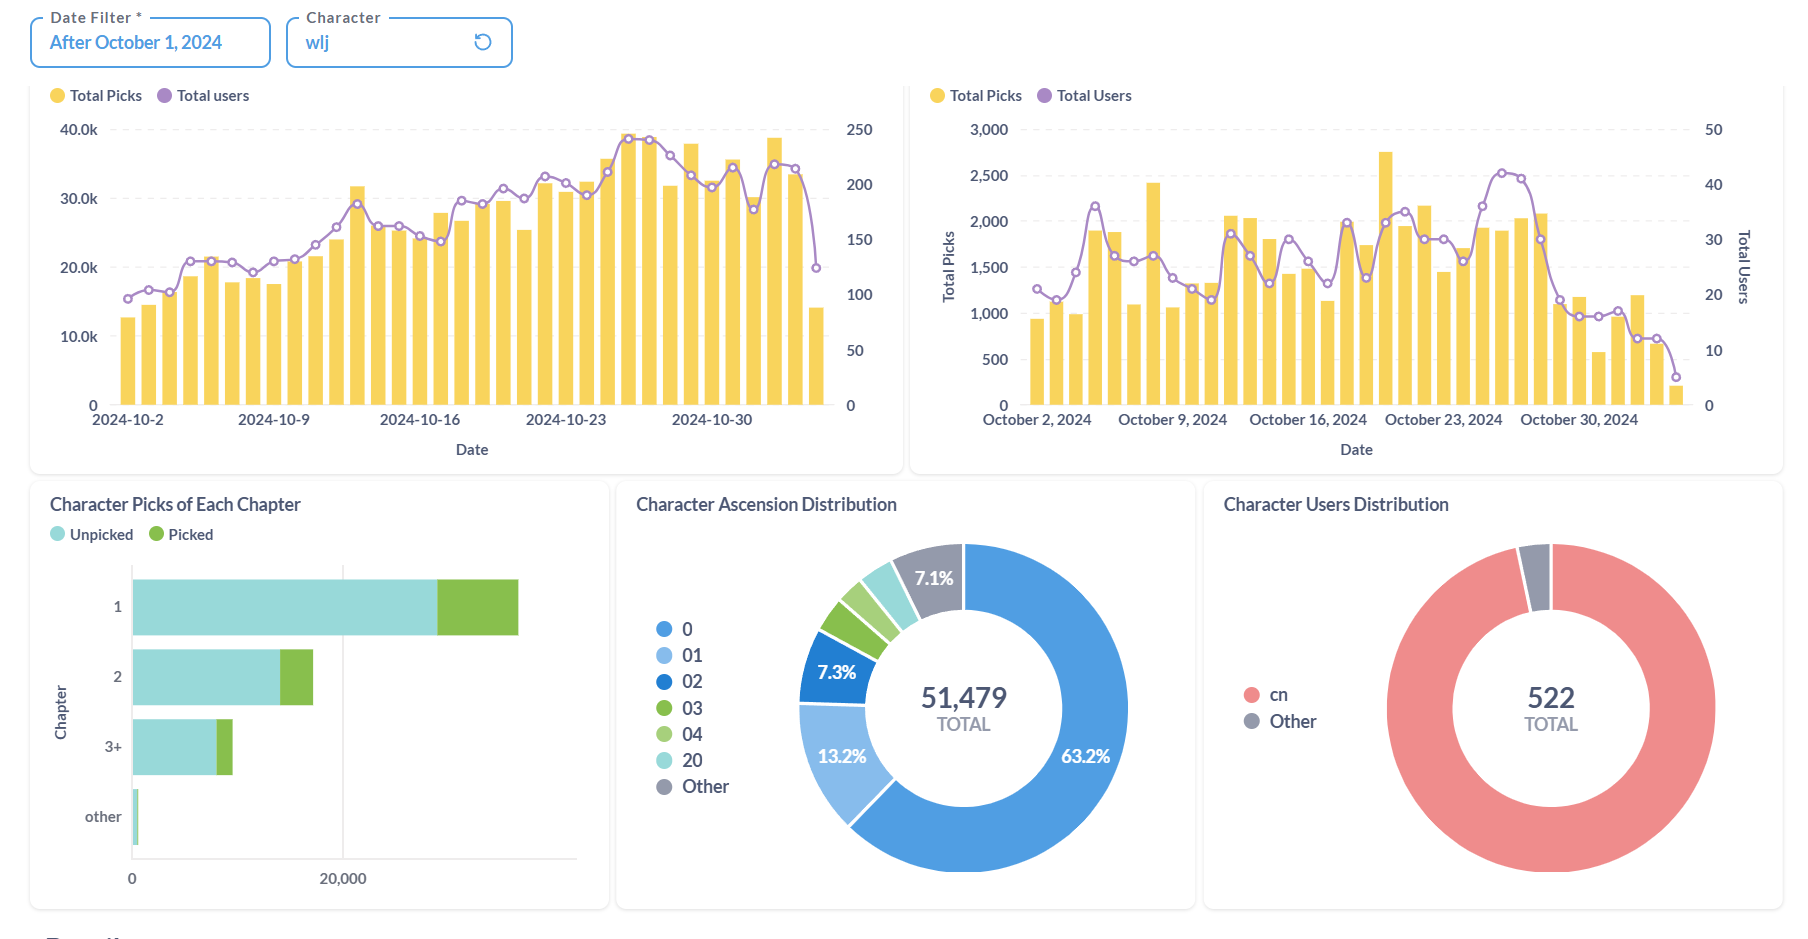The image size is (1808, 939).
Task: Click Chapter 1 green 'Picked' bar segment
Action: click(x=478, y=607)
